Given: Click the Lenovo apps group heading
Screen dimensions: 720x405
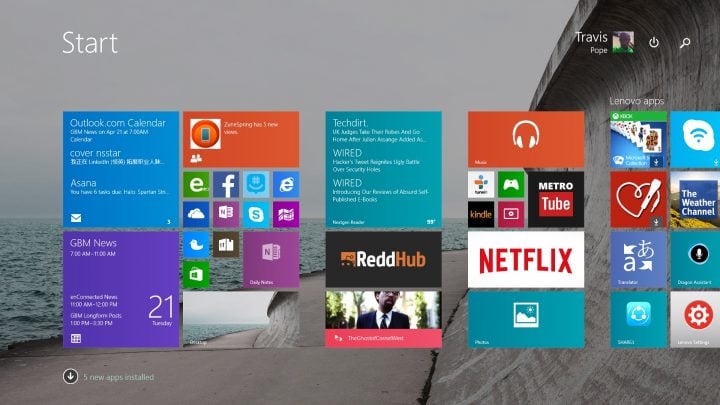Looking at the screenshot, I should coord(636,101).
